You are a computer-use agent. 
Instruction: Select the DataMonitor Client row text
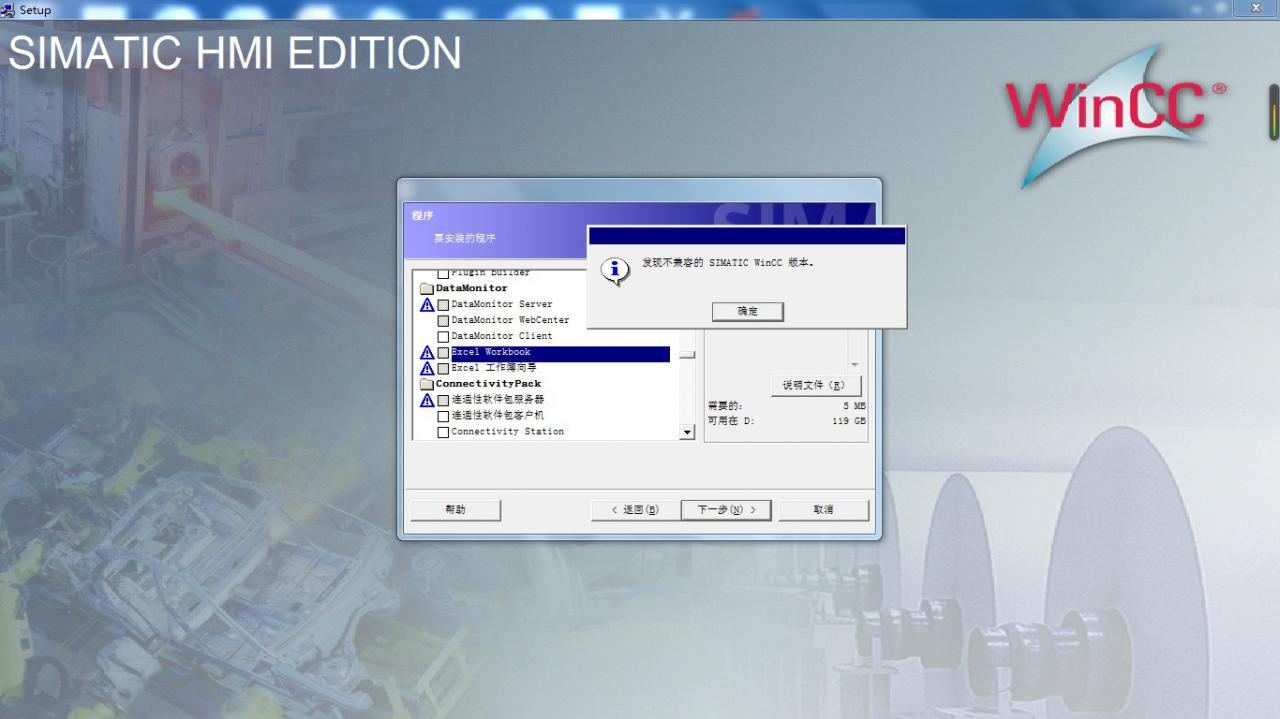click(502, 337)
